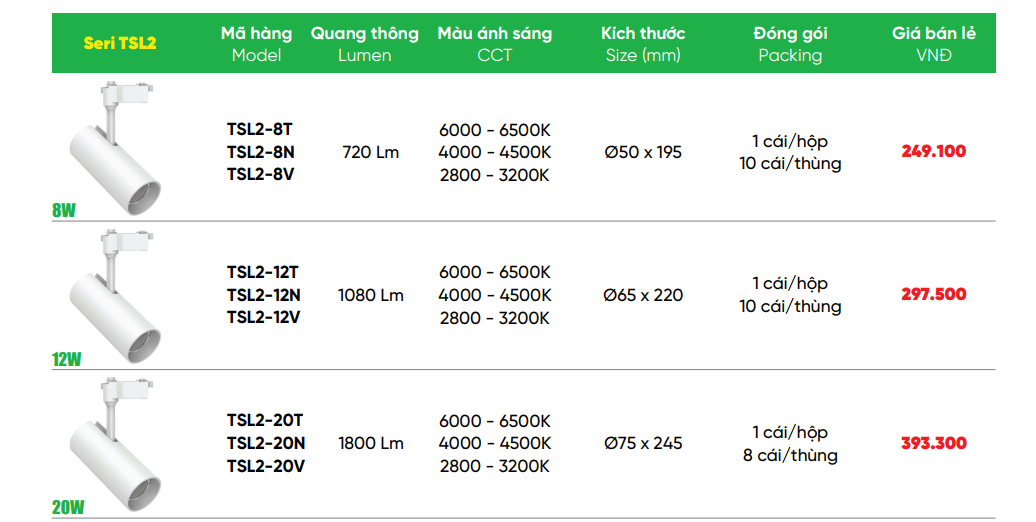This screenshot has height=522, width=1036.
Task: Click the Kích thước Size (mm) header
Action: coord(643,44)
